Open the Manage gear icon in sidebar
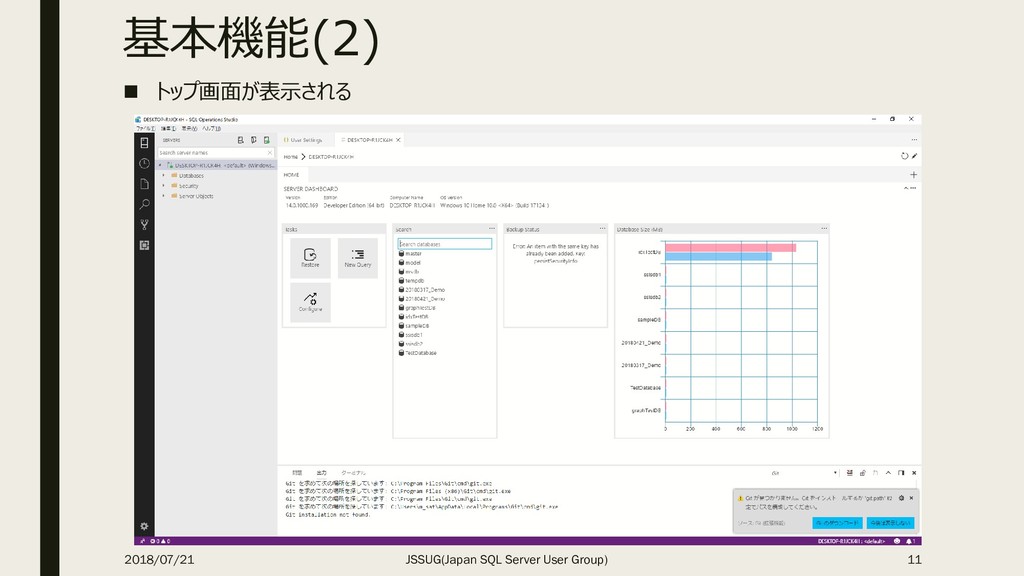The height and width of the screenshot is (576, 1024). tap(144, 526)
